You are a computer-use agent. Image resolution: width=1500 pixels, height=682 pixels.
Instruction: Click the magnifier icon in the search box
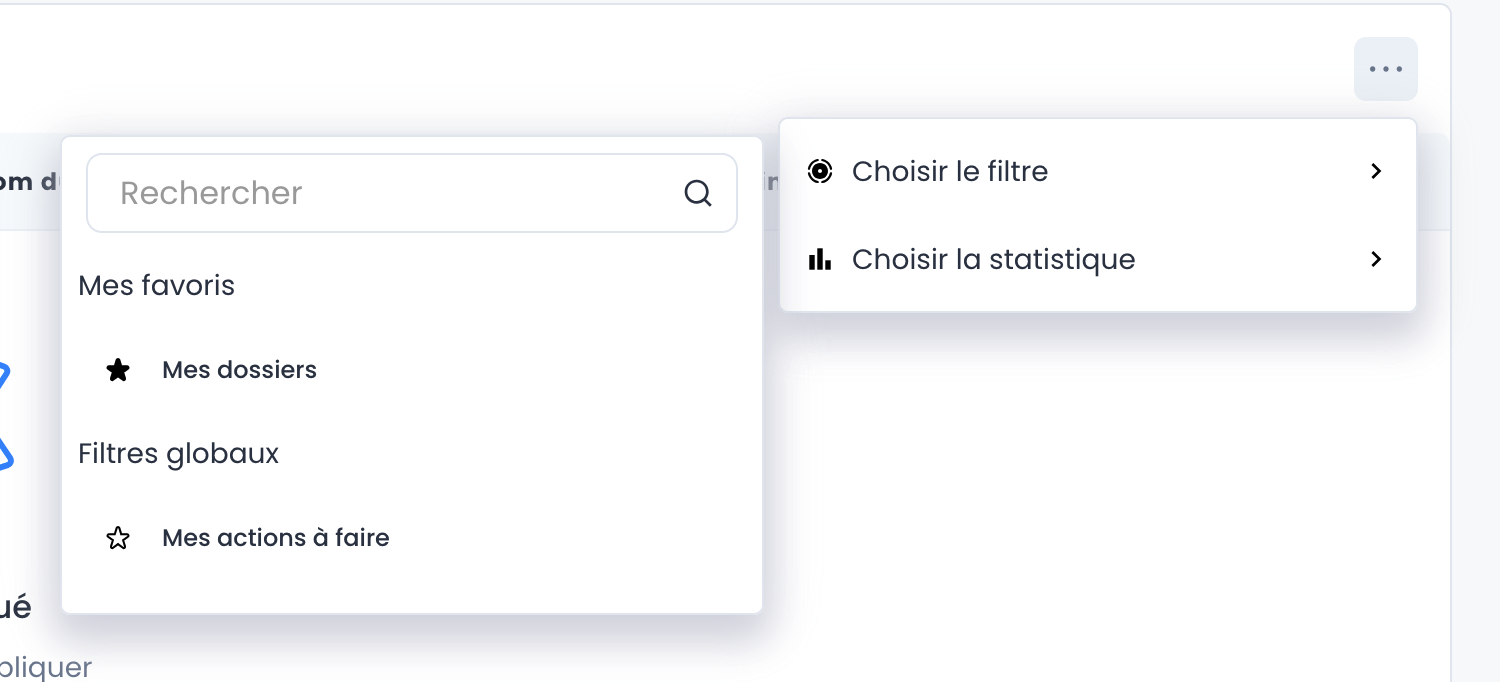pos(698,193)
